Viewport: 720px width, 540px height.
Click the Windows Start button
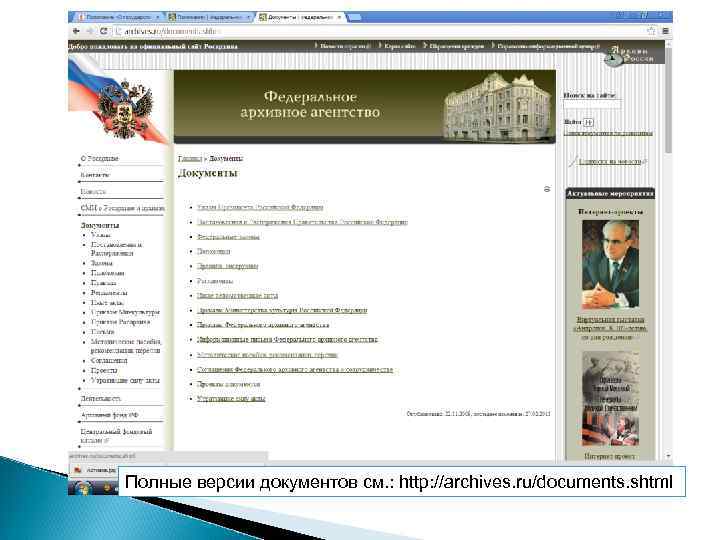(x=83, y=487)
